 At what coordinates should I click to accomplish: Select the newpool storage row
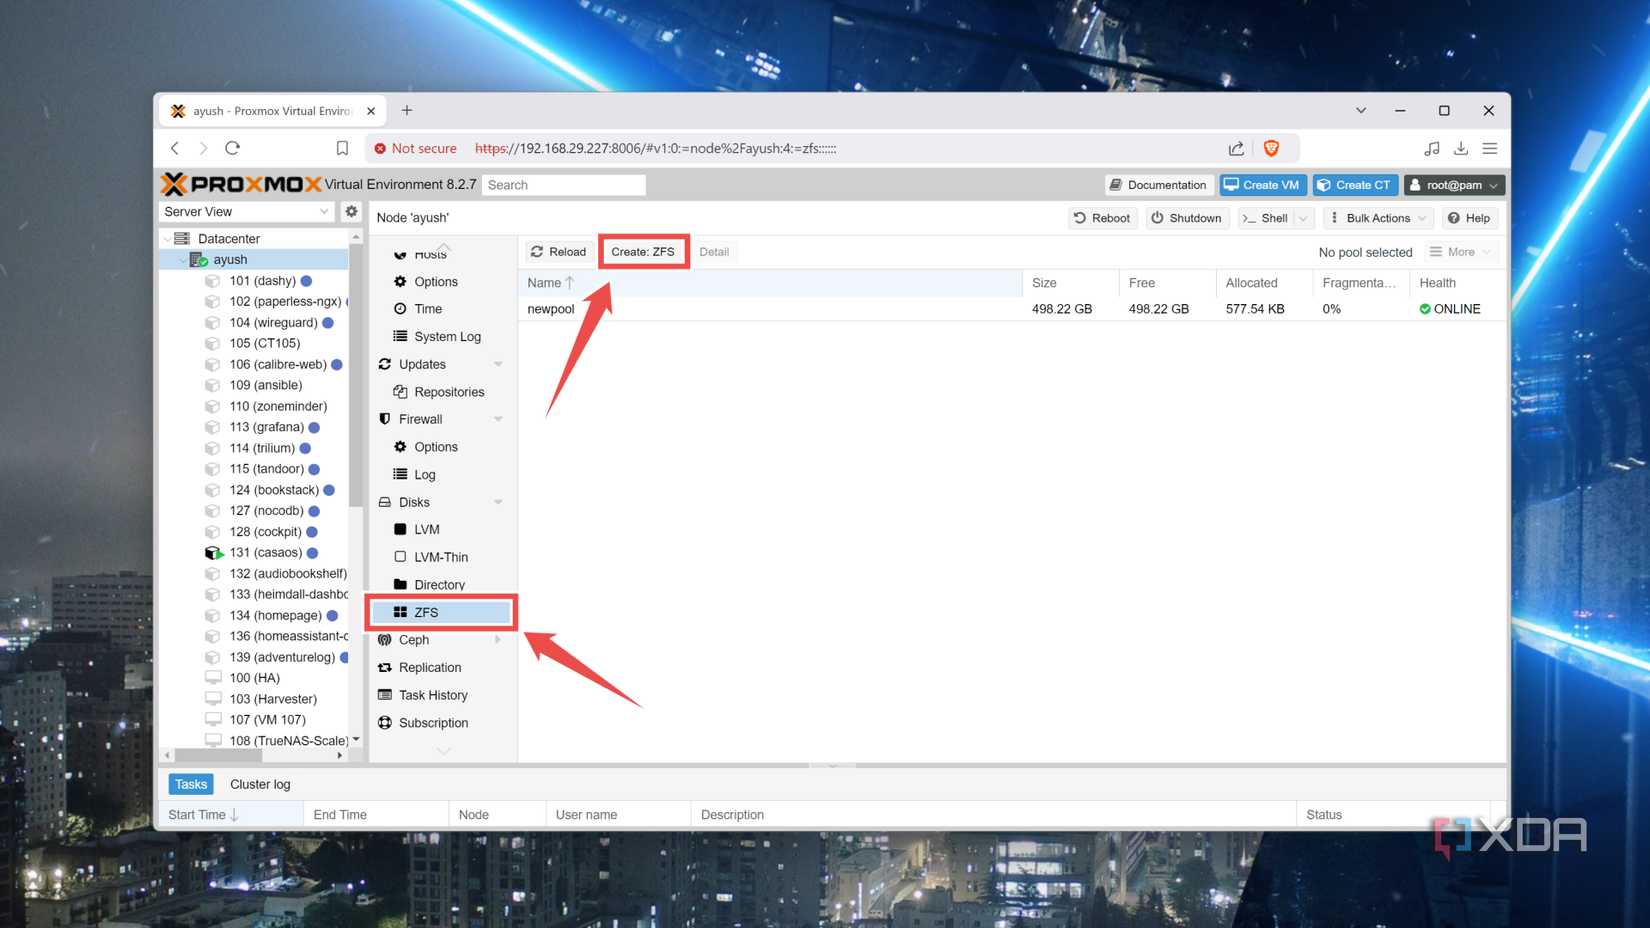coord(551,308)
